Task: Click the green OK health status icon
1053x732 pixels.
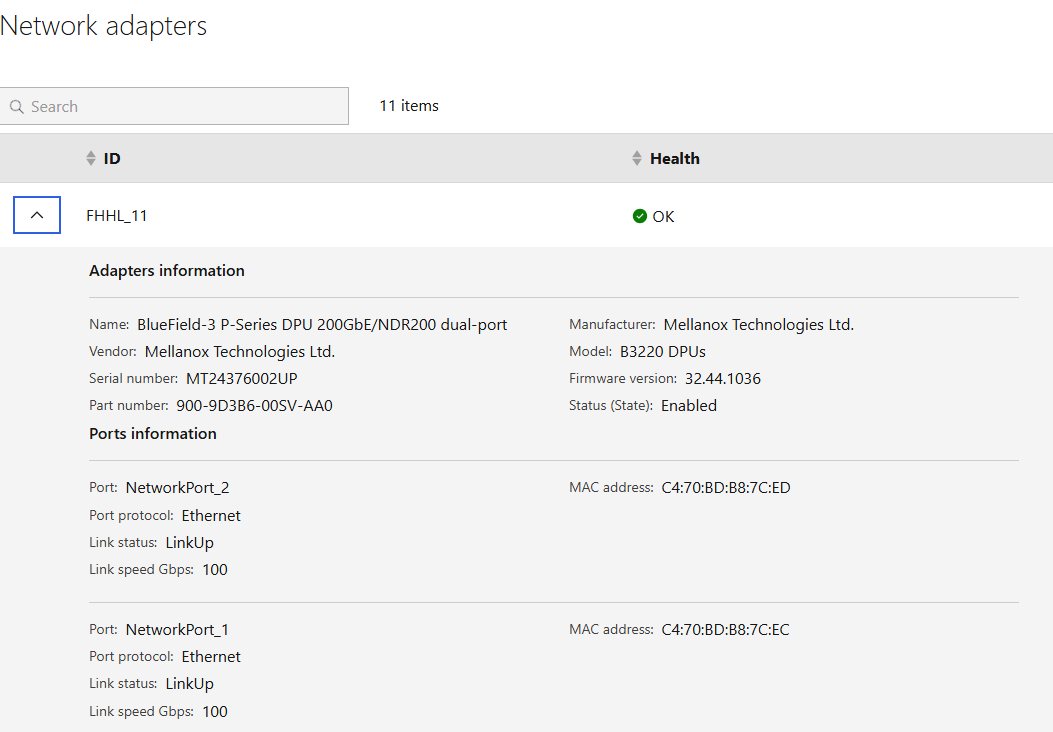Action: [x=640, y=216]
